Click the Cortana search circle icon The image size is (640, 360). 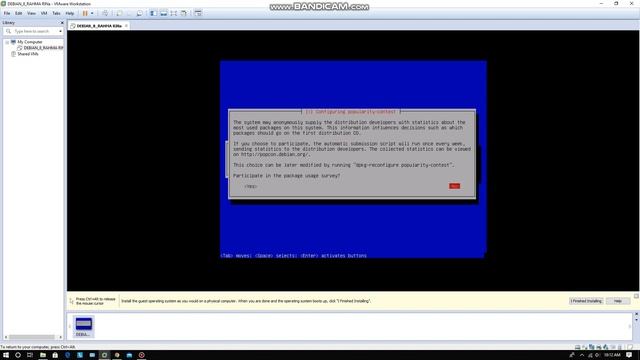(18, 355)
